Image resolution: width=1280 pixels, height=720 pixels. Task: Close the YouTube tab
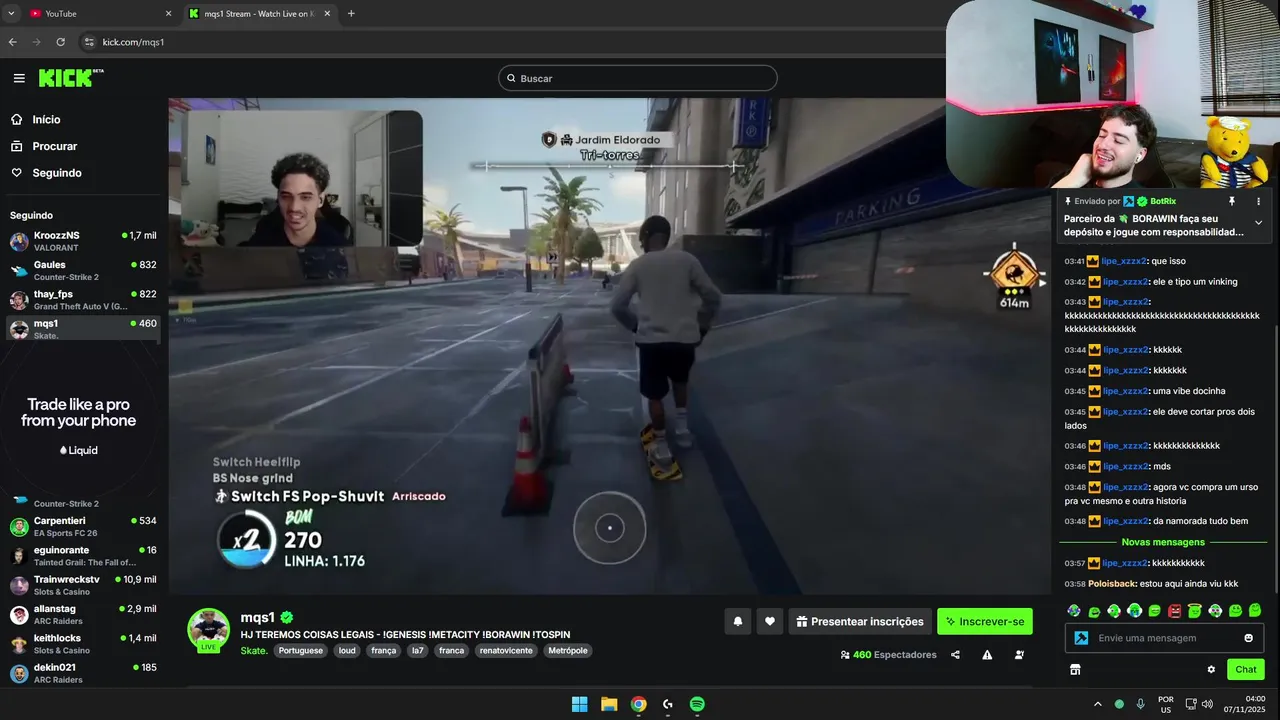pos(168,14)
